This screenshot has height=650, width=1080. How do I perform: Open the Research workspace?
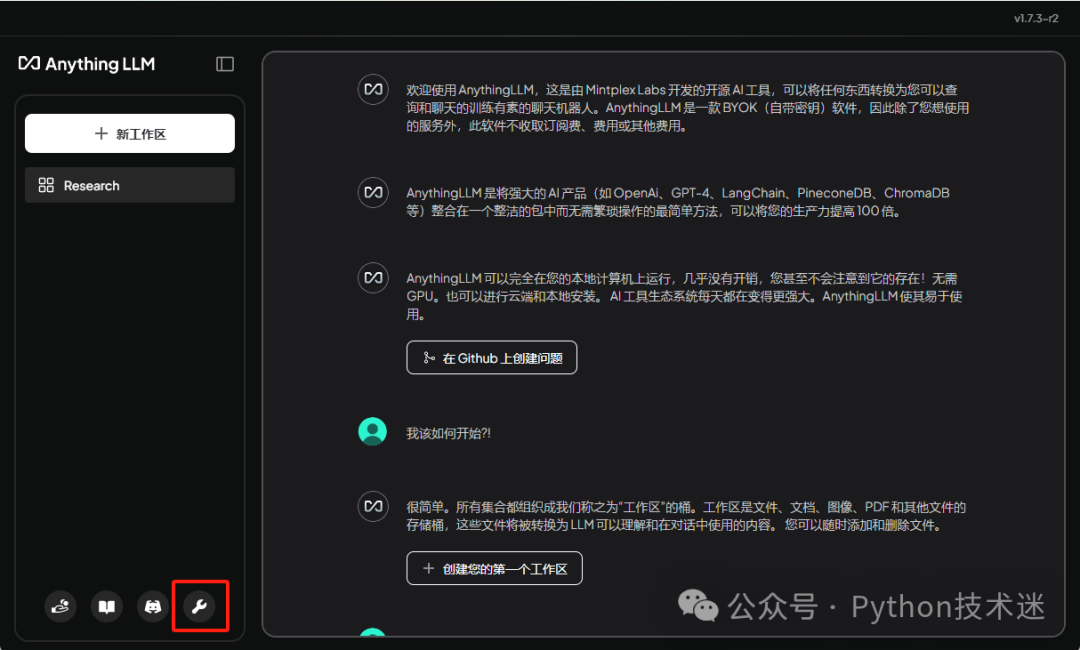point(129,185)
